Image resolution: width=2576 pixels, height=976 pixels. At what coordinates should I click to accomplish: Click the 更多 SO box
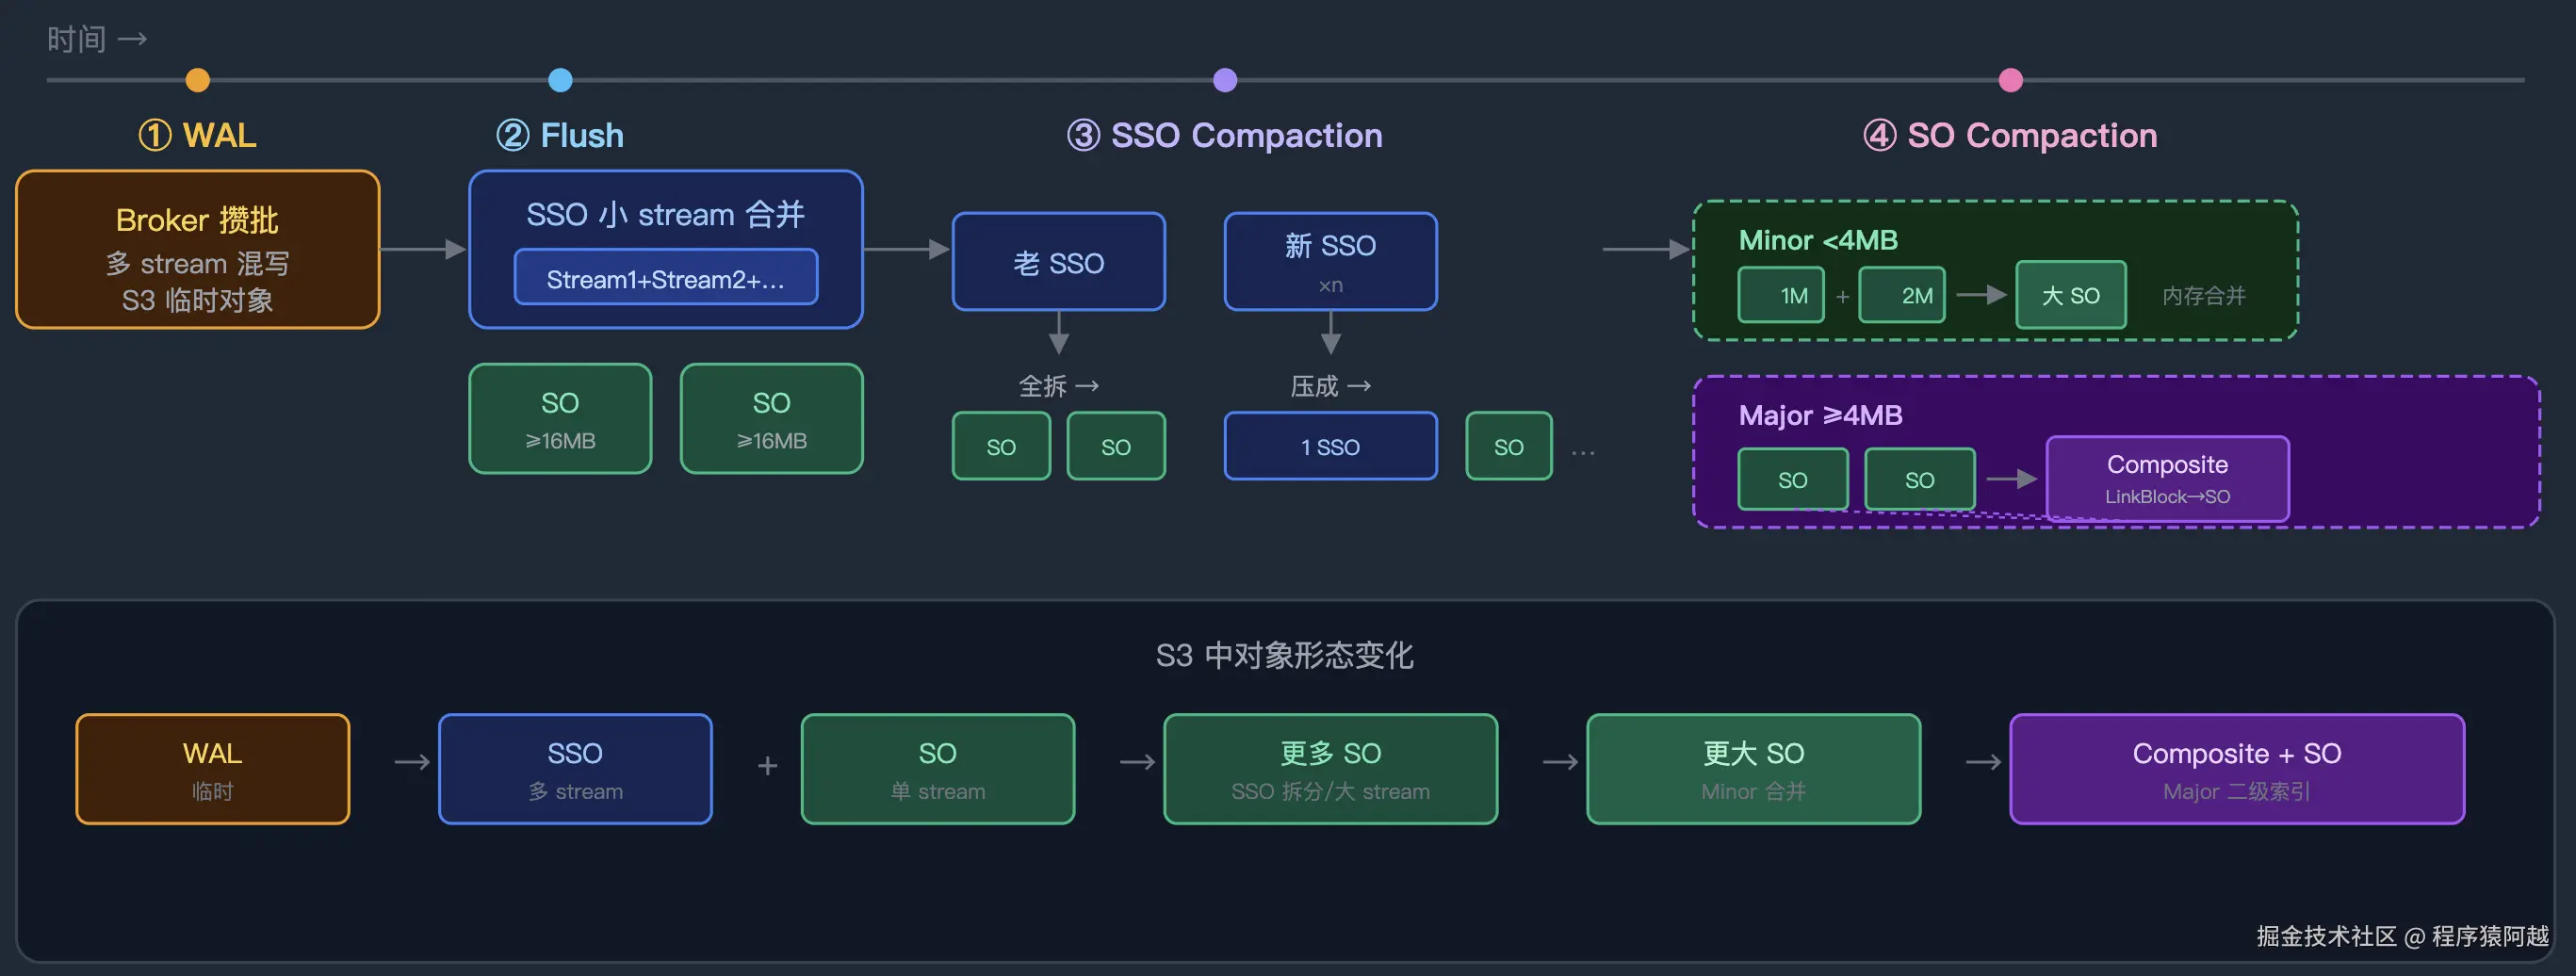click(1331, 769)
